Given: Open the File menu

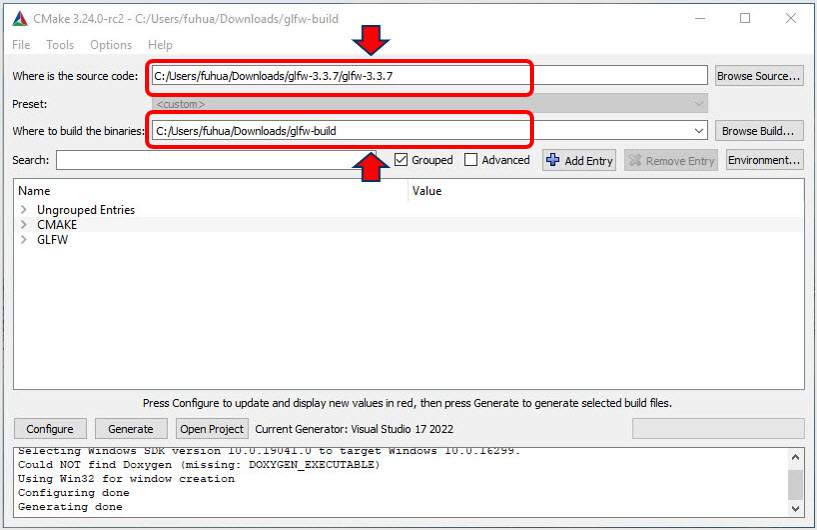Looking at the screenshot, I should coord(21,45).
